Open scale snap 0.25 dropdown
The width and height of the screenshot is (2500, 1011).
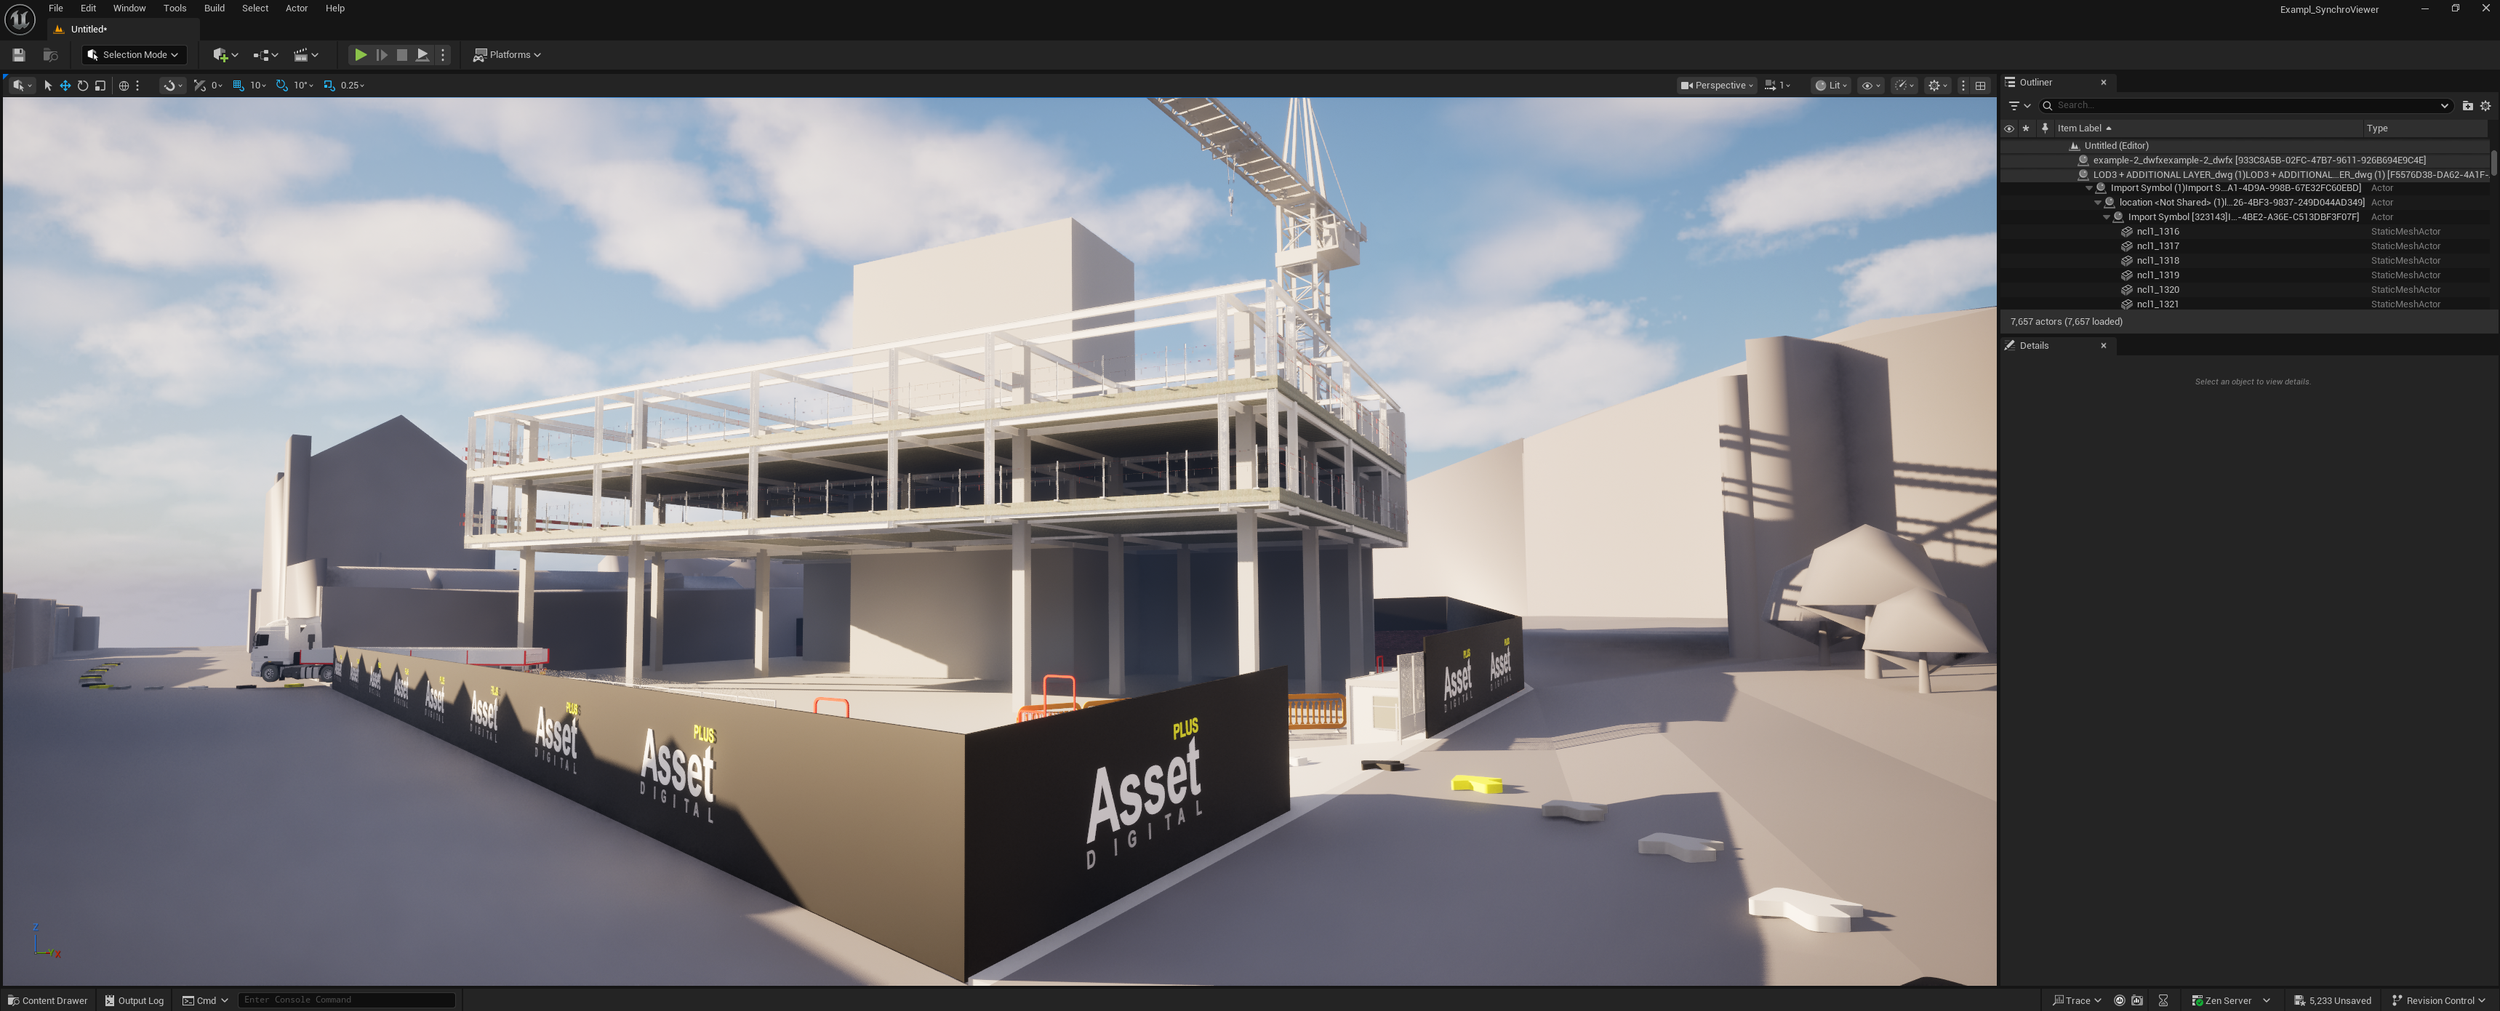[x=352, y=86]
